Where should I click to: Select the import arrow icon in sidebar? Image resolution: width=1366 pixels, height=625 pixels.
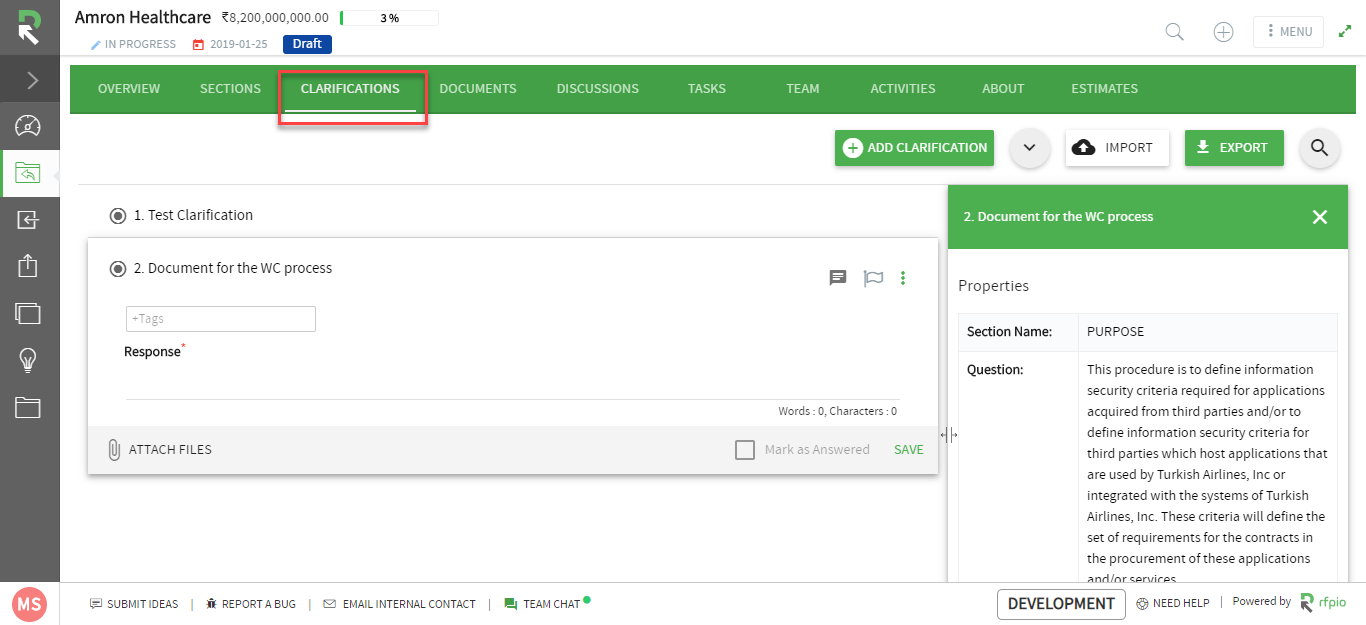28,220
